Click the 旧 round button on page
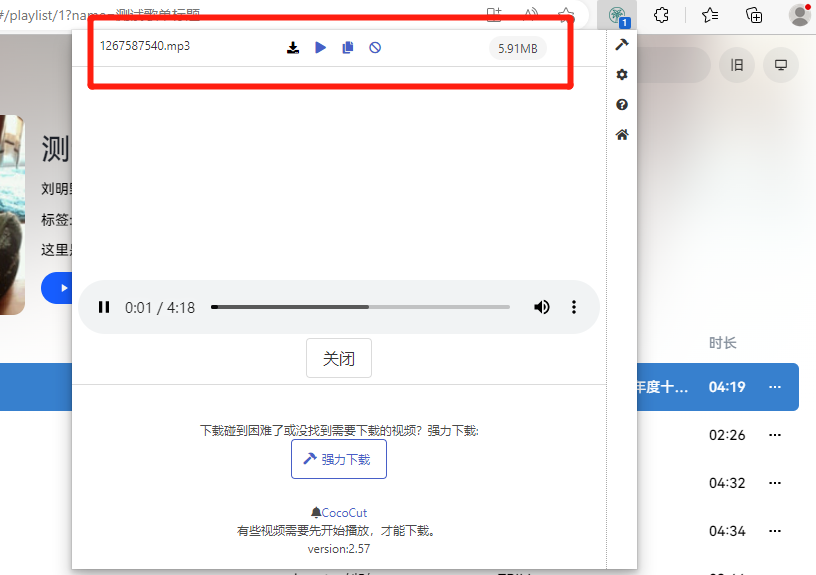 737,65
